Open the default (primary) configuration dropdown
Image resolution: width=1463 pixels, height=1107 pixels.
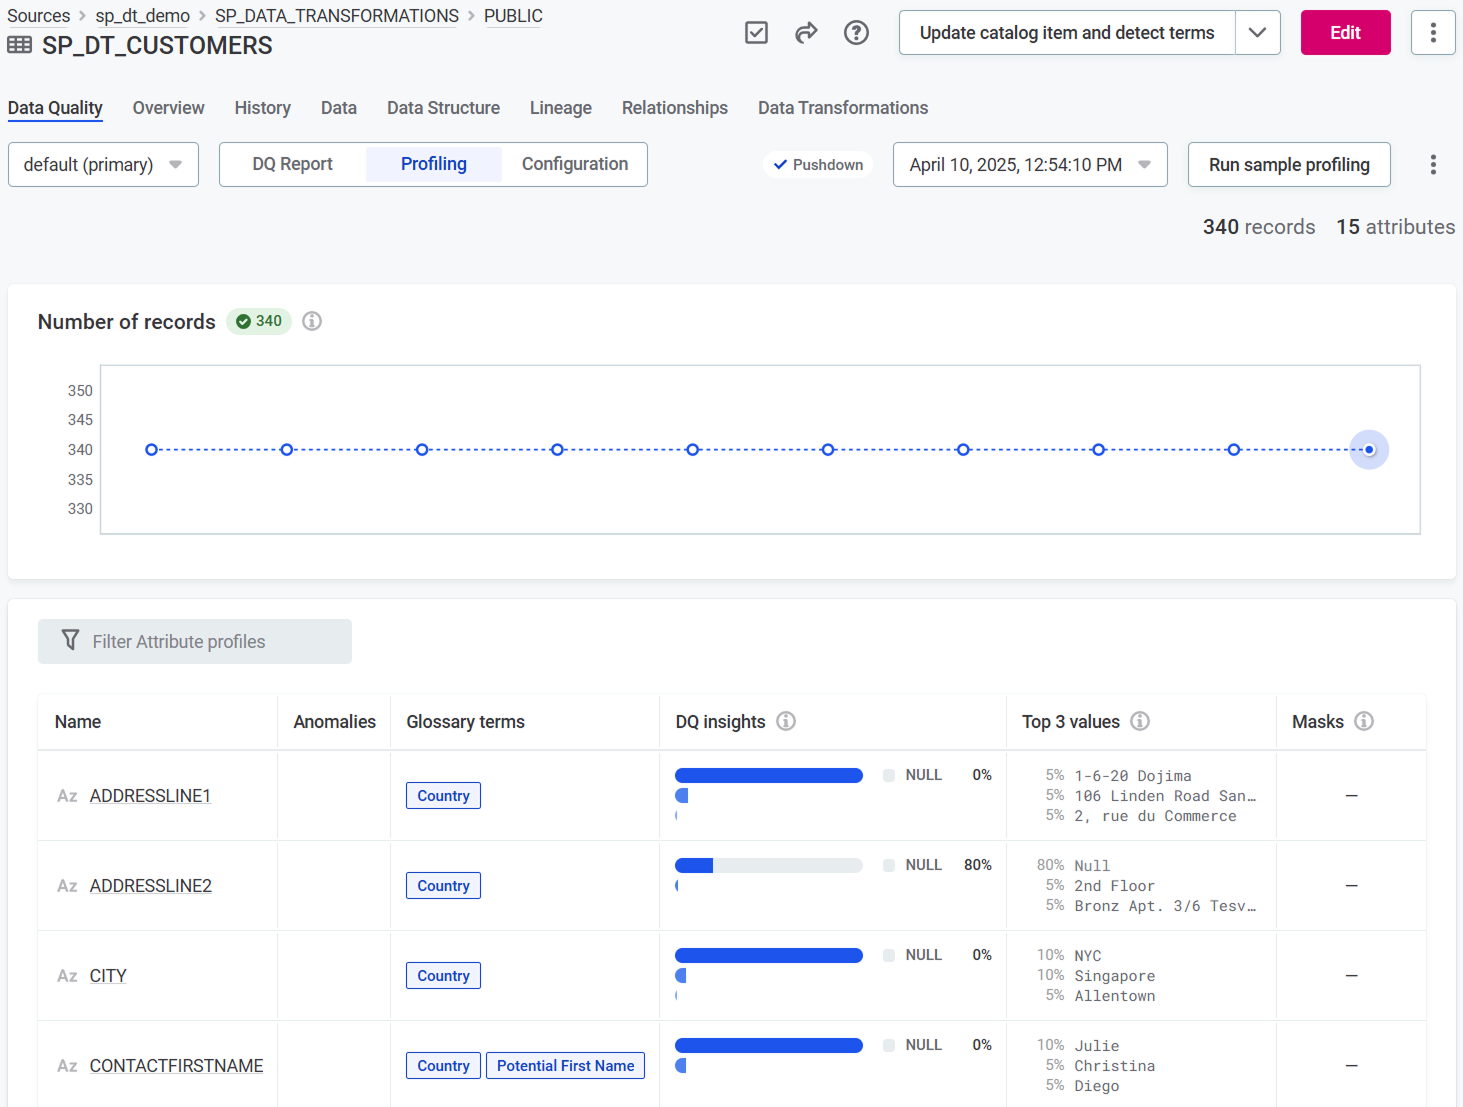click(103, 164)
